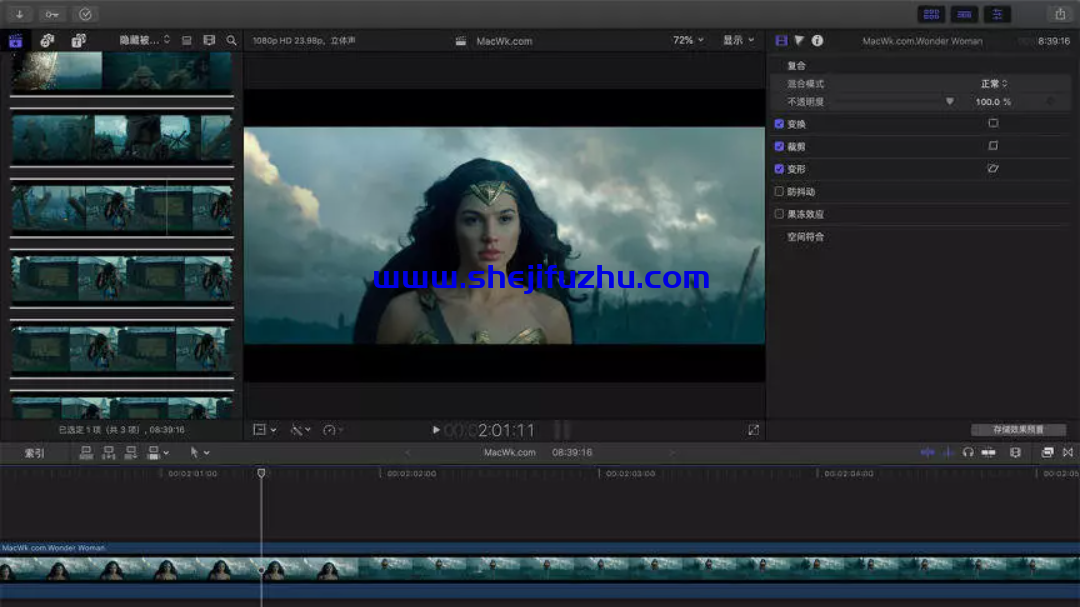Select the topmost browser clip thumbnail

coord(122,72)
